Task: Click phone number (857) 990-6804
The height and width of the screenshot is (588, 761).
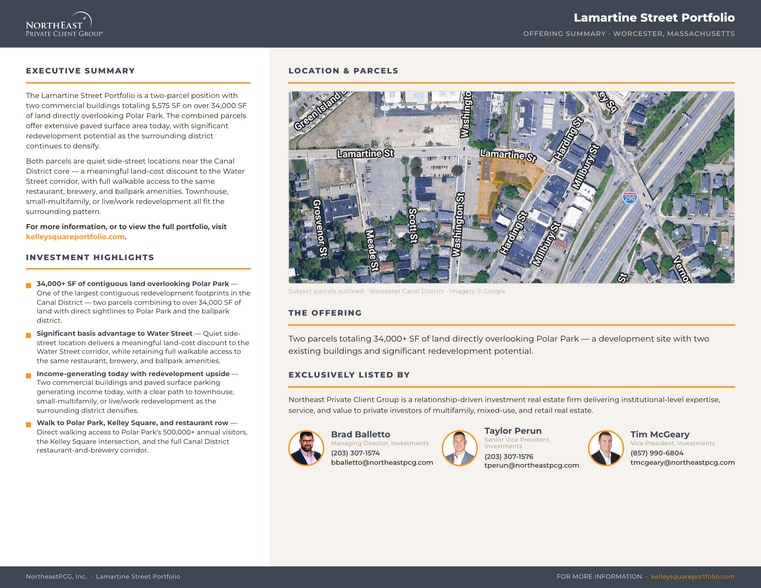Action: click(657, 453)
